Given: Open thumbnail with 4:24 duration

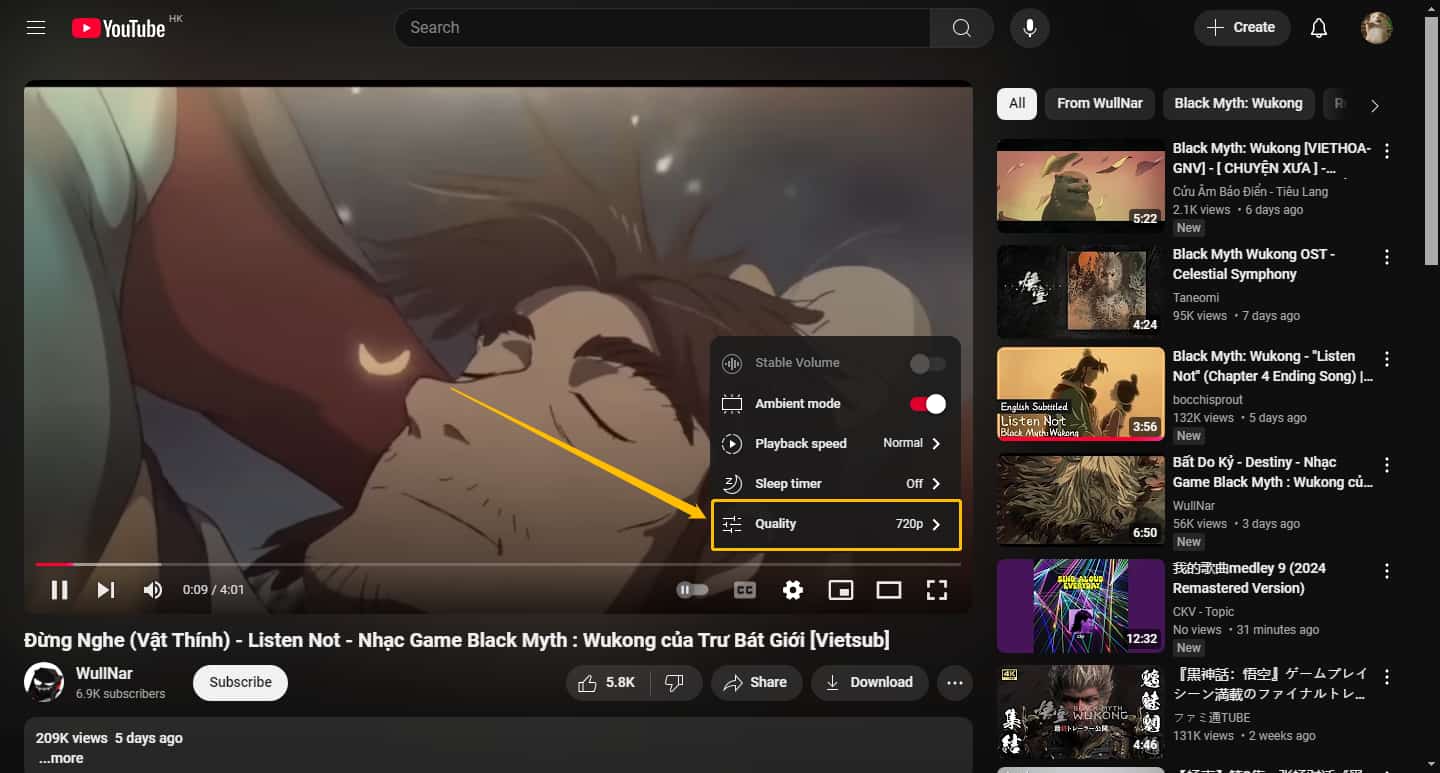Looking at the screenshot, I should [x=1081, y=292].
